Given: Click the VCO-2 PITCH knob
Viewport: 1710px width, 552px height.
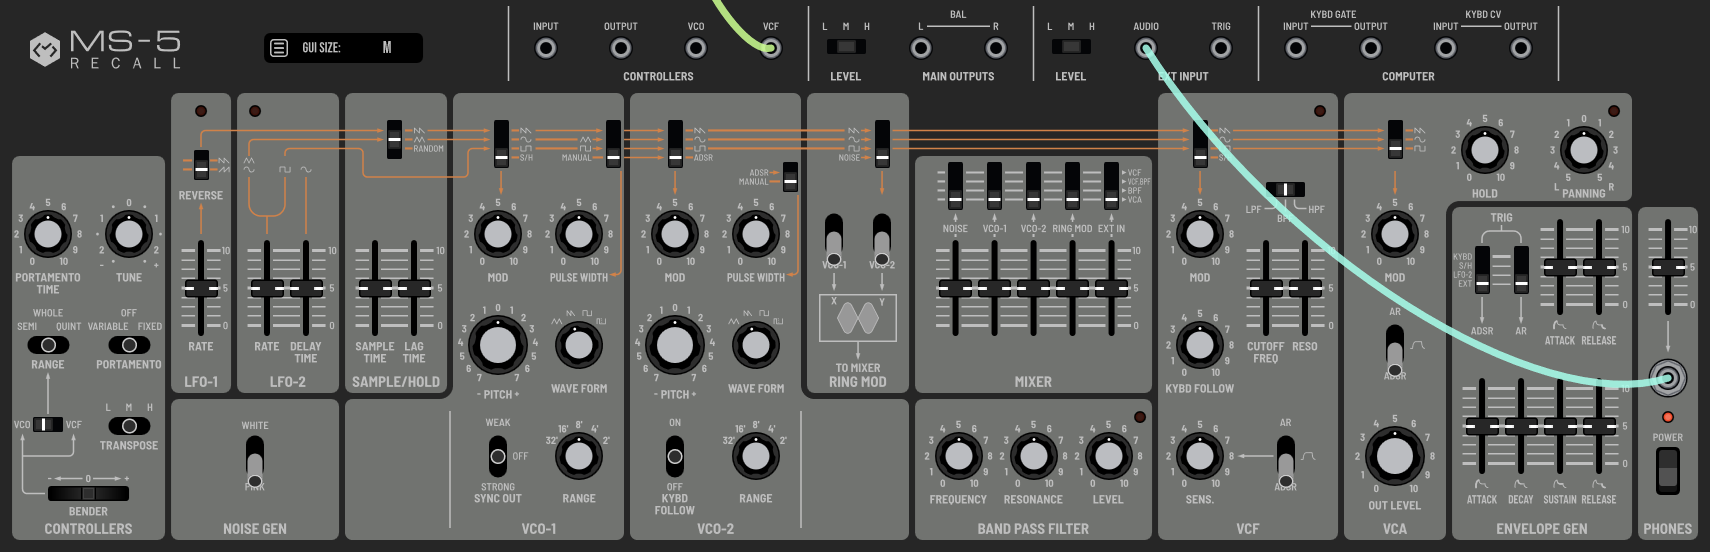Looking at the screenshot, I should point(675,346).
